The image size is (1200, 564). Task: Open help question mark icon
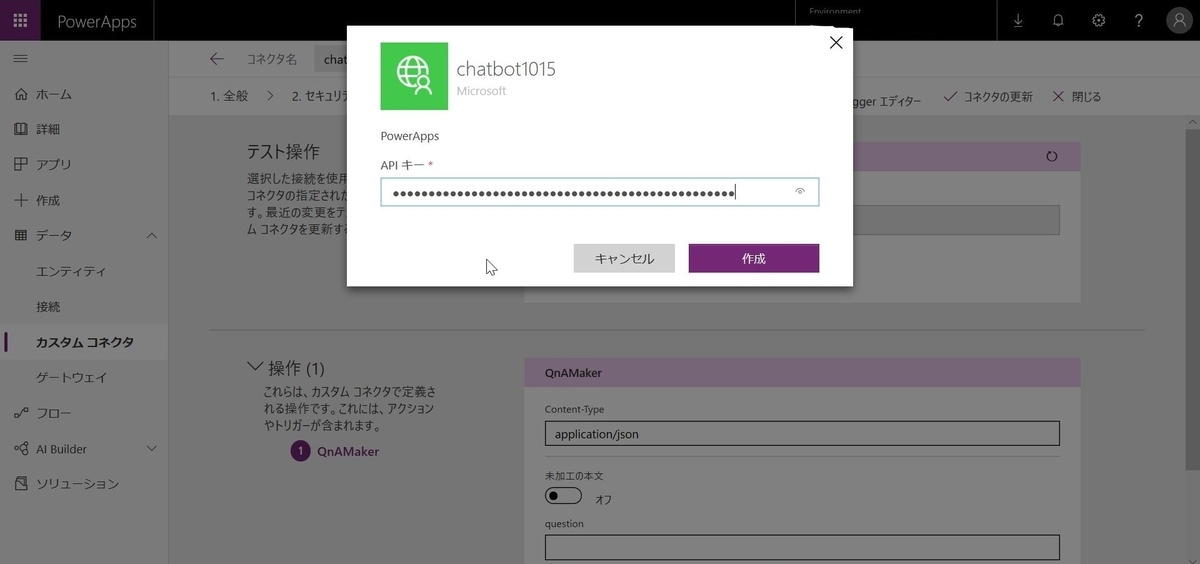pos(1138,21)
